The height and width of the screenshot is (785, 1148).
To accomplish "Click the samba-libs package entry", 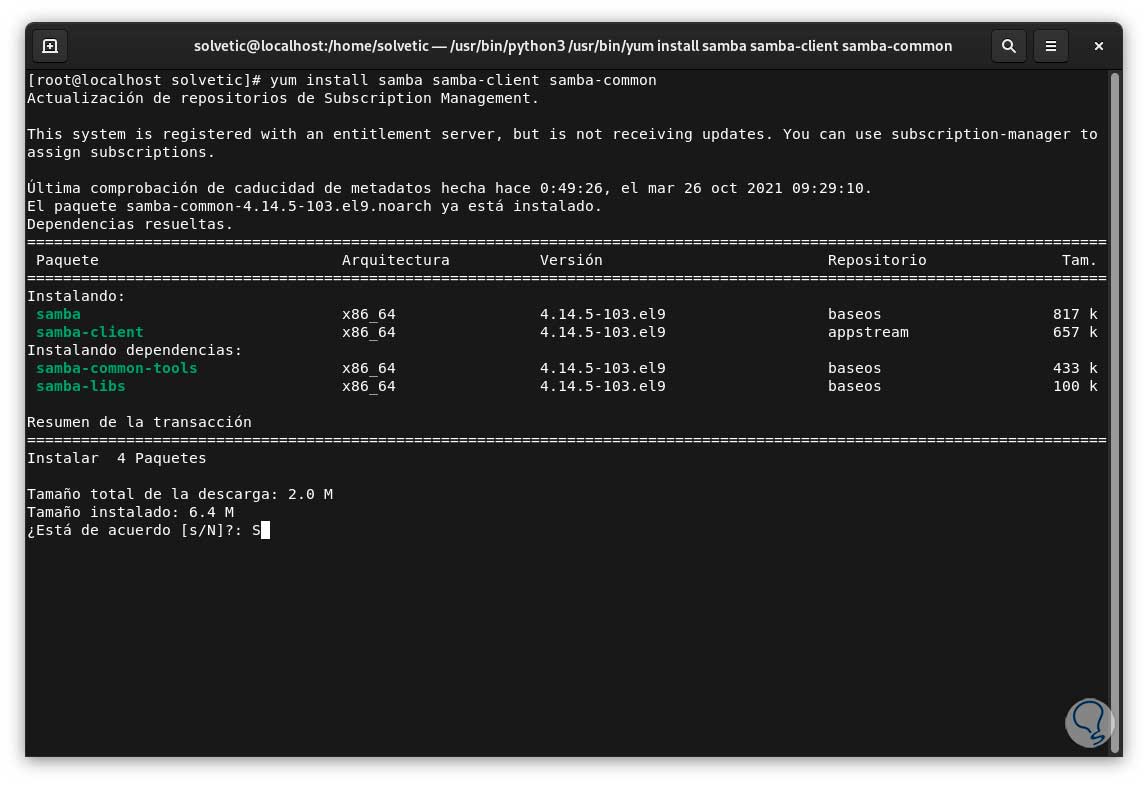I will click(81, 386).
